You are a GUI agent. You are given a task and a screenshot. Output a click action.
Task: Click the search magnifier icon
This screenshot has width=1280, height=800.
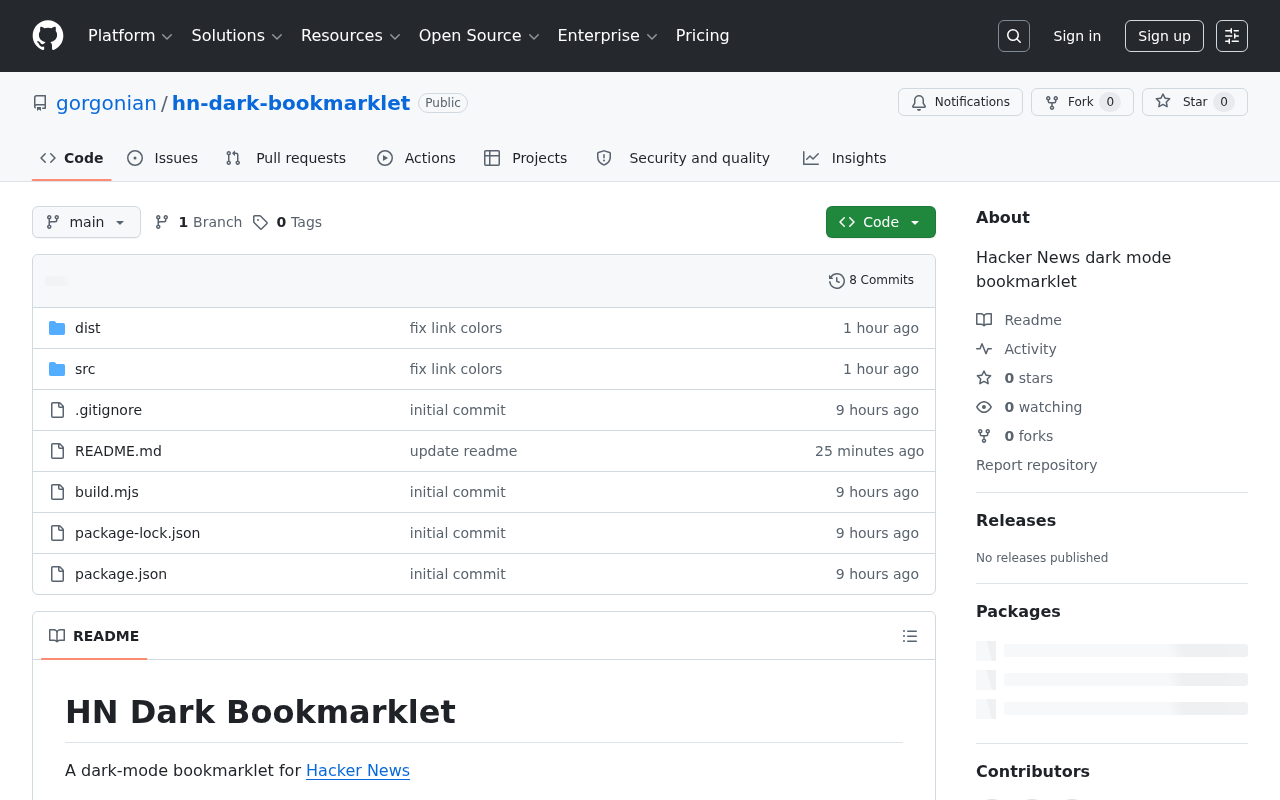(x=1014, y=36)
